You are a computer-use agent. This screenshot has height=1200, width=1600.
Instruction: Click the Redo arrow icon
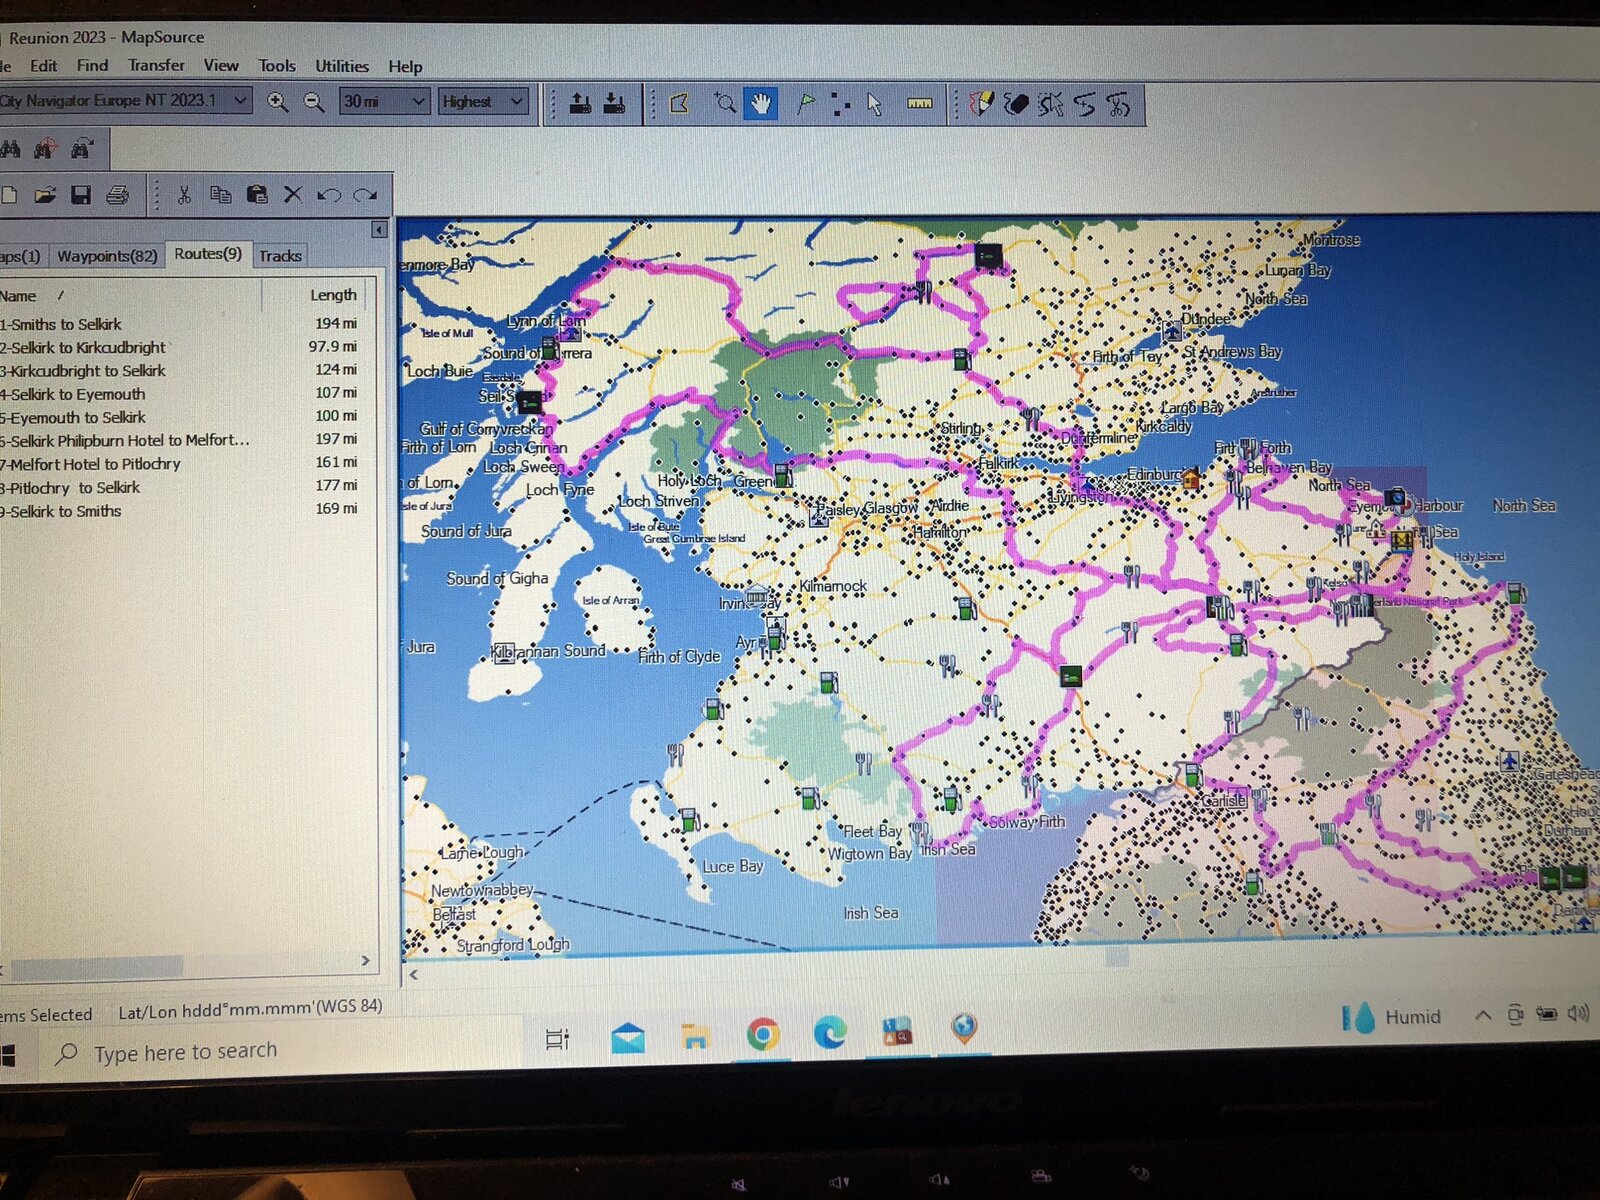click(x=365, y=195)
